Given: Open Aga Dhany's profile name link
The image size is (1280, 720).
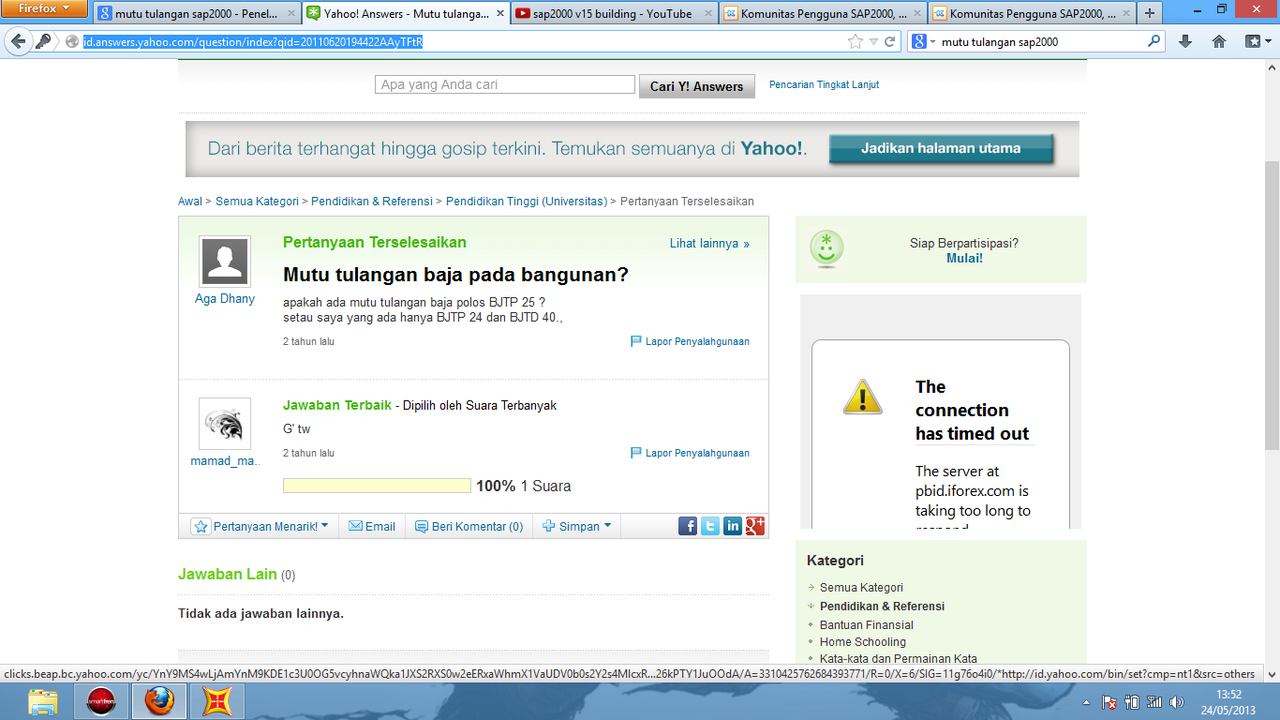Looking at the screenshot, I should coord(225,299).
